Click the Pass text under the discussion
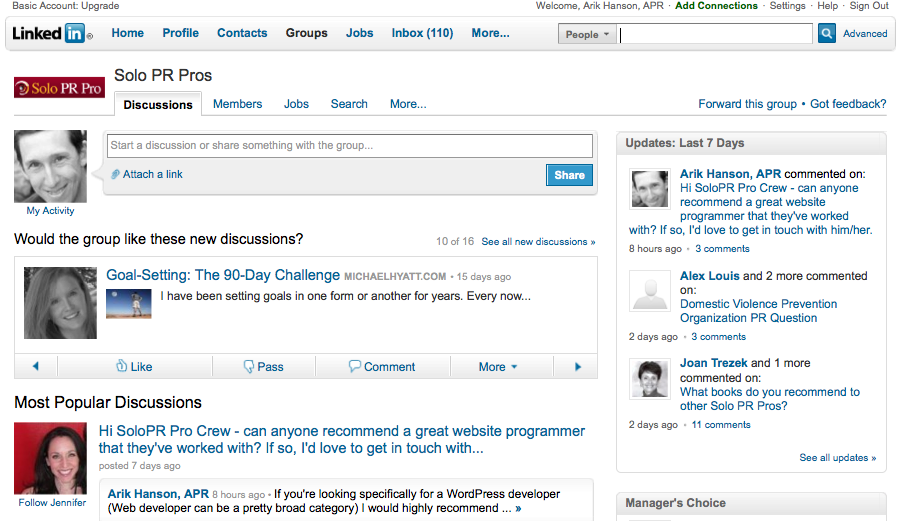This screenshot has width=897, height=521. (x=270, y=367)
